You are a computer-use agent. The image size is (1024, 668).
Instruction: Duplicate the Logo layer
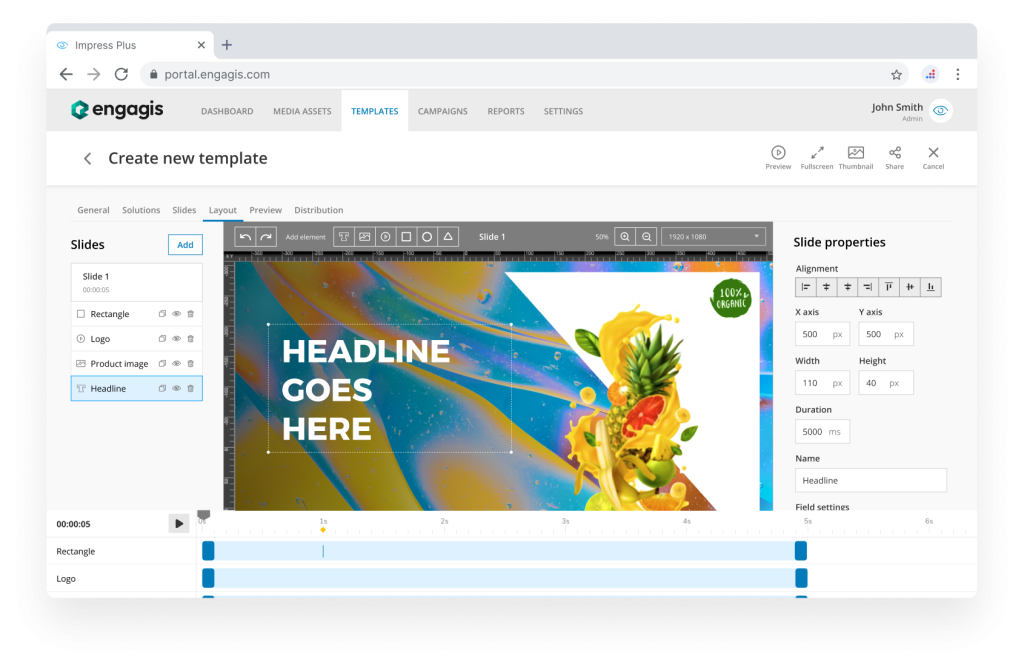tap(162, 339)
